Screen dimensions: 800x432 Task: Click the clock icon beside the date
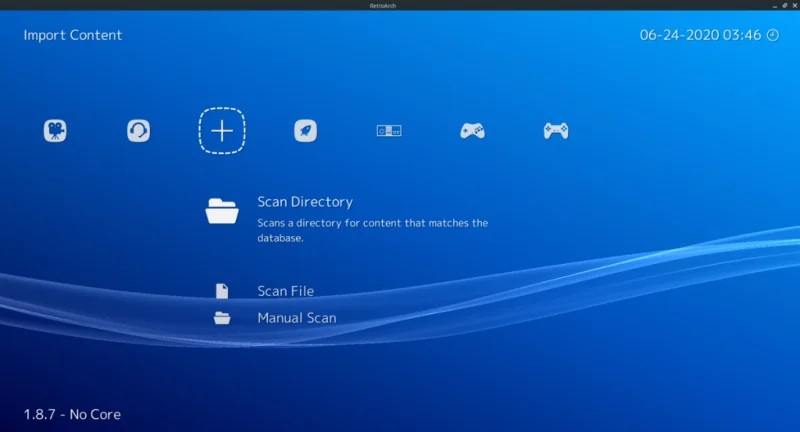773,35
